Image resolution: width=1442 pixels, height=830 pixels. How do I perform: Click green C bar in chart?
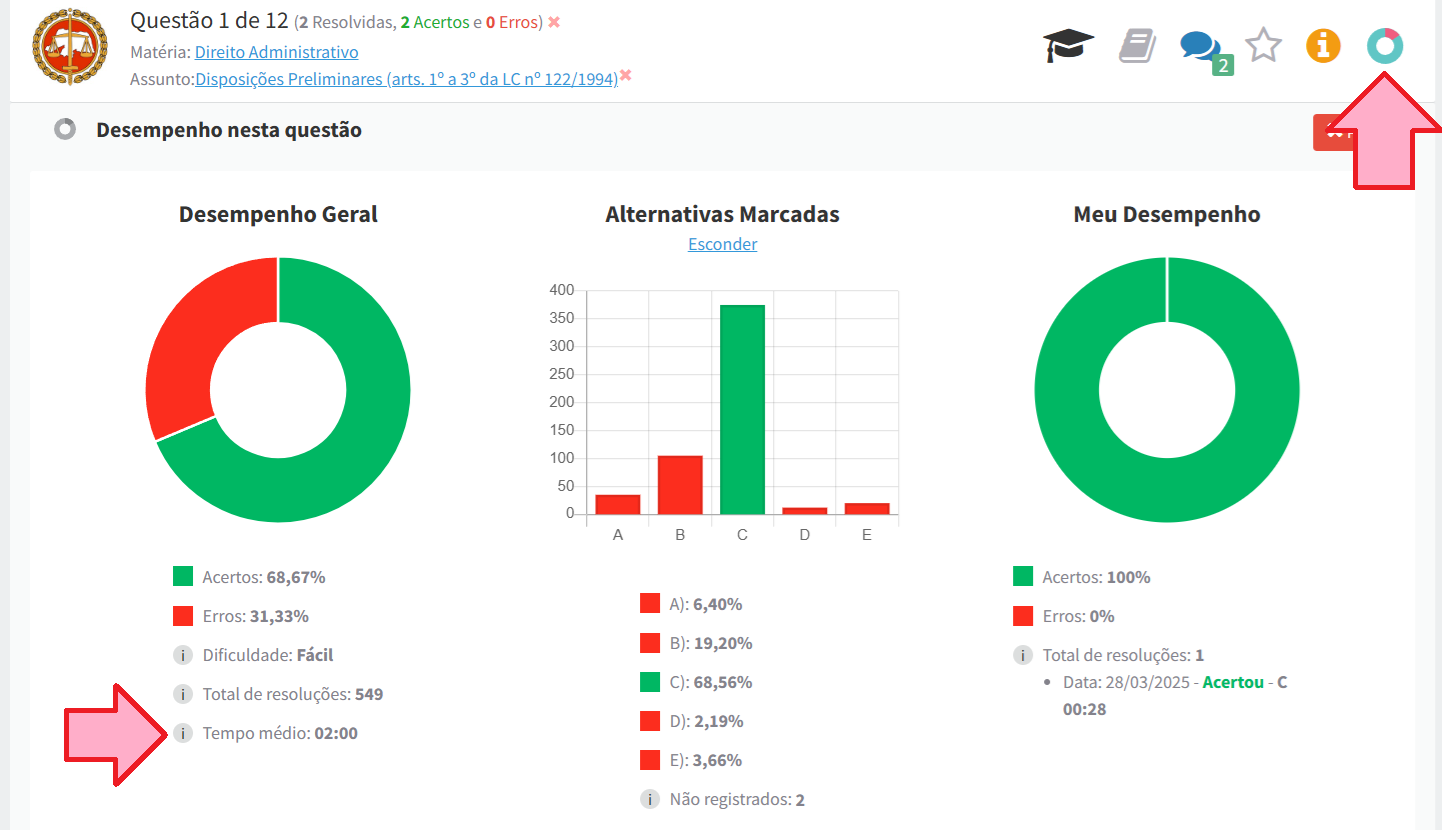pyautogui.click(x=742, y=409)
